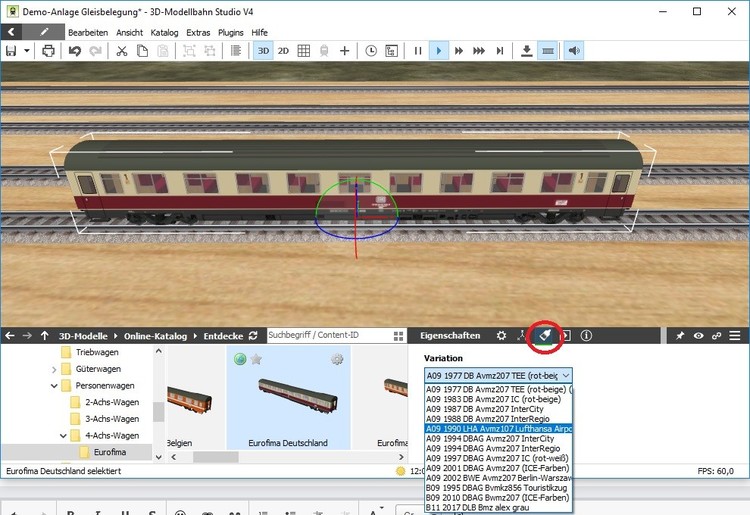Navigate back in the catalog

pyautogui.click(x=10, y=336)
